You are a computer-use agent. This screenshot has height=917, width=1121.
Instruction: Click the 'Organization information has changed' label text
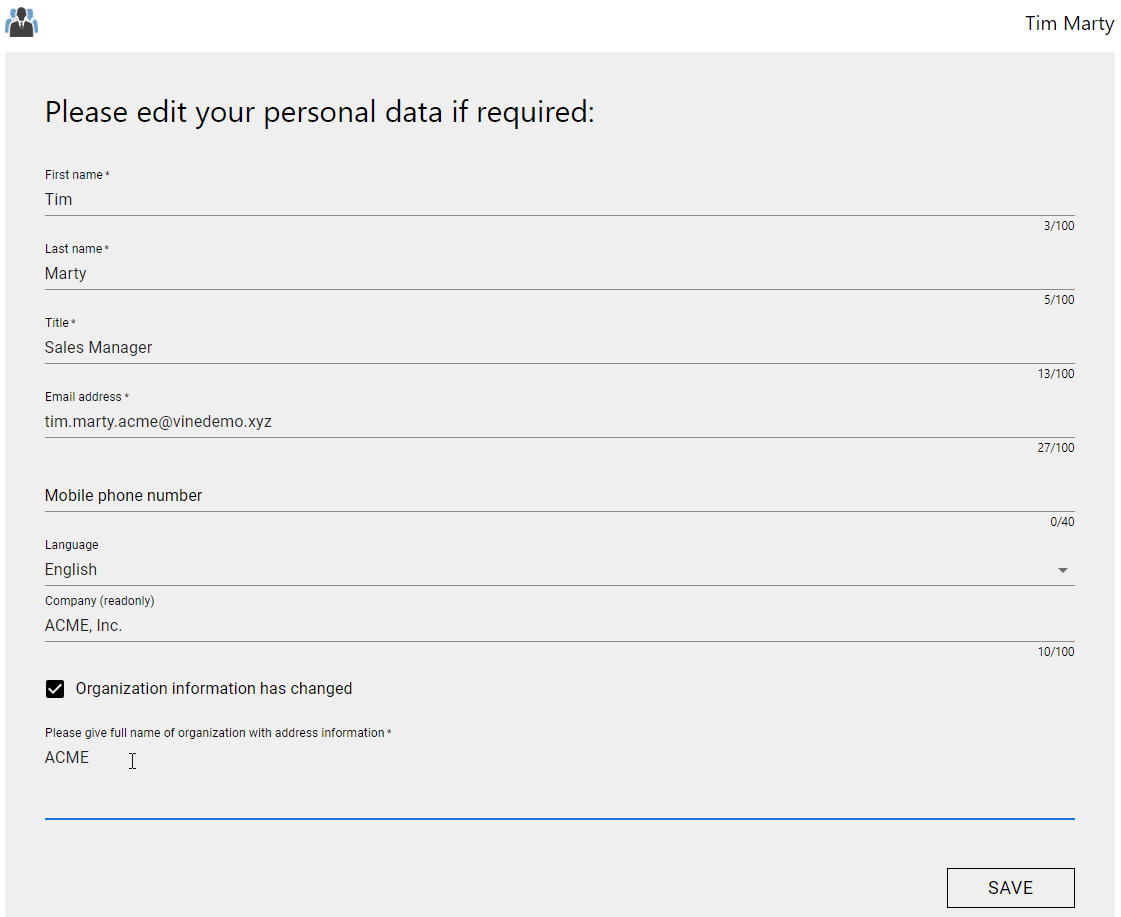(x=214, y=689)
